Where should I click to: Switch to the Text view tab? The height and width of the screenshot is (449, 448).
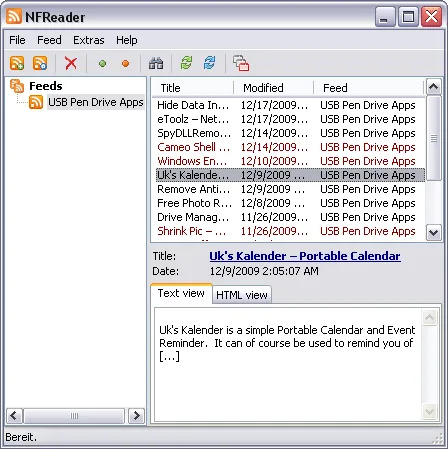click(181, 293)
